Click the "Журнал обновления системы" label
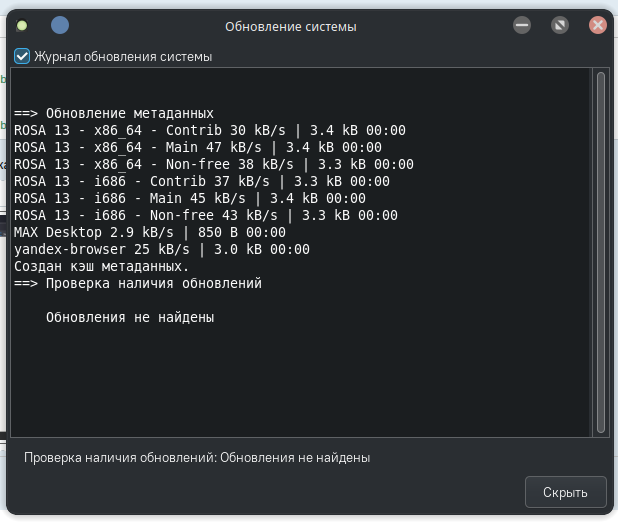The image size is (618, 528). tap(123, 57)
